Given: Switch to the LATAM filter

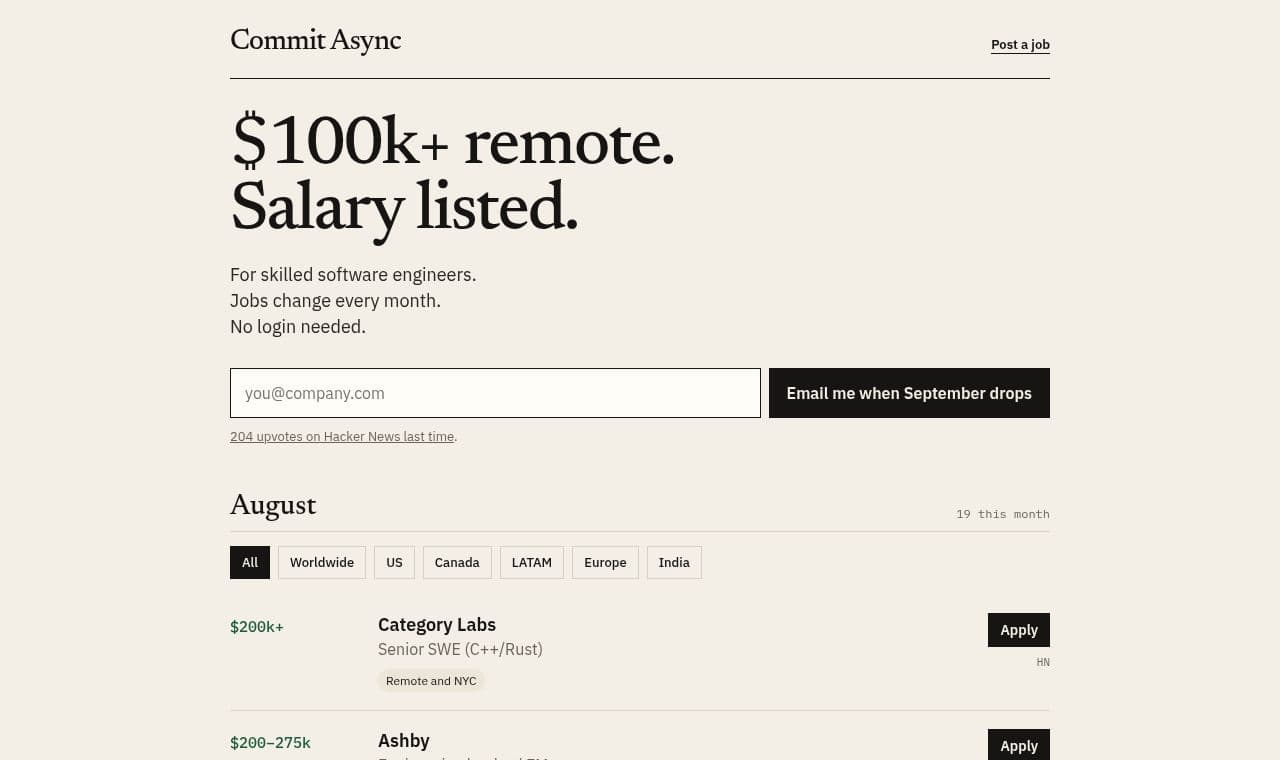Looking at the screenshot, I should 532,562.
